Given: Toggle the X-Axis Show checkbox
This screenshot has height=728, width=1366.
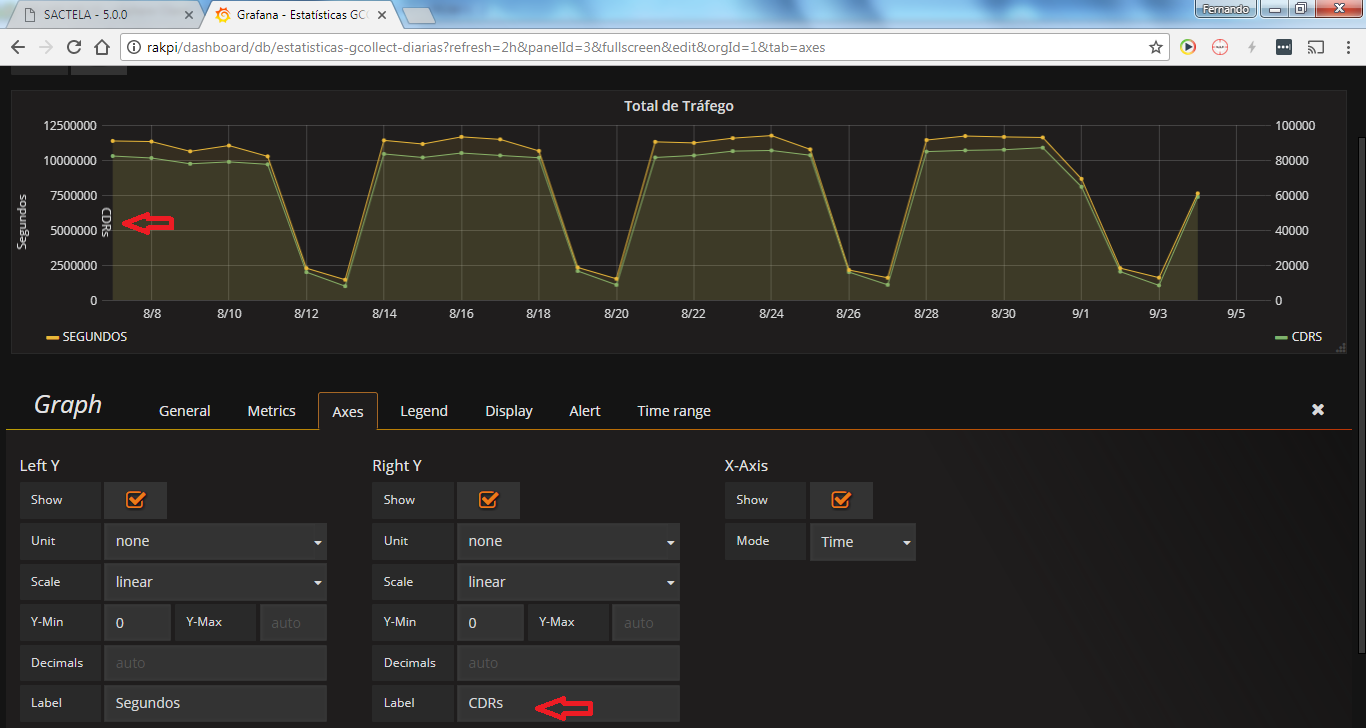Looking at the screenshot, I should tap(841, 500).
